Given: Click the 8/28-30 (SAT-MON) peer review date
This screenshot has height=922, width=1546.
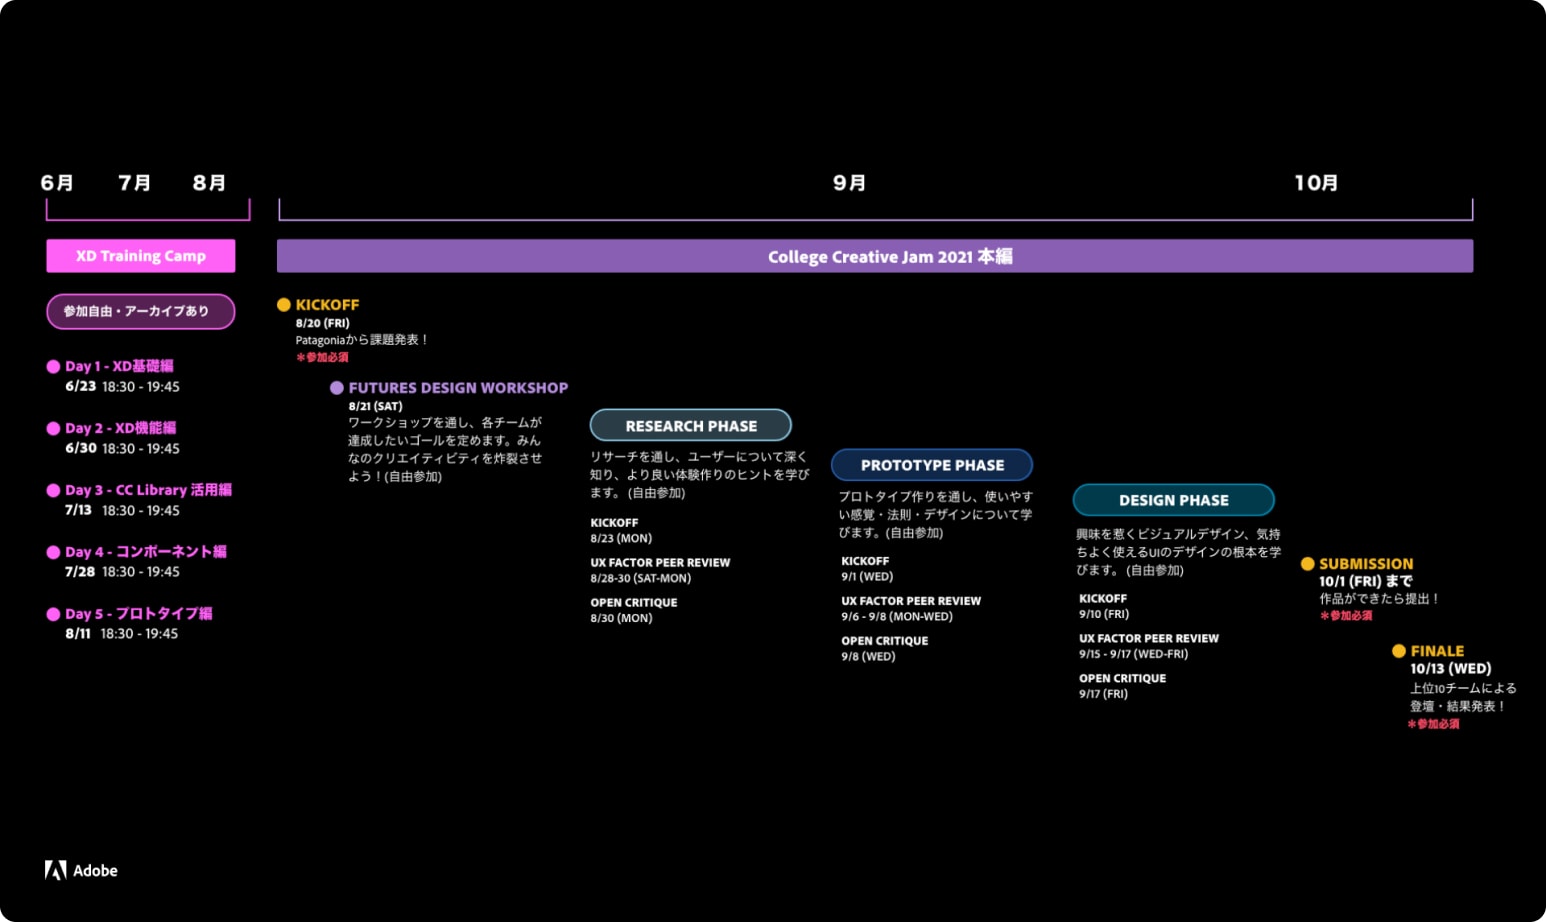Looking at the screenshot, I should tap(640, 578).
